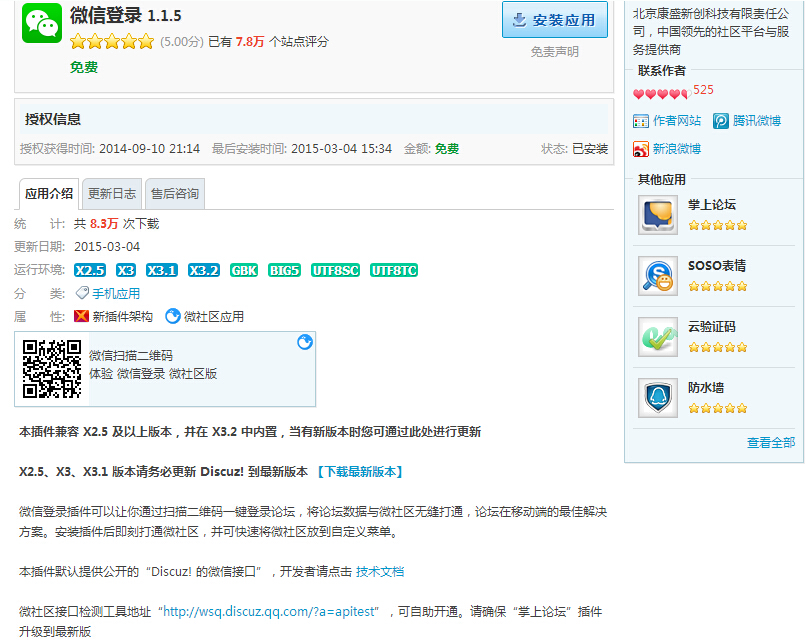Click the SOSO表情 app icon
Screen dimensions: 806x644
657,276
